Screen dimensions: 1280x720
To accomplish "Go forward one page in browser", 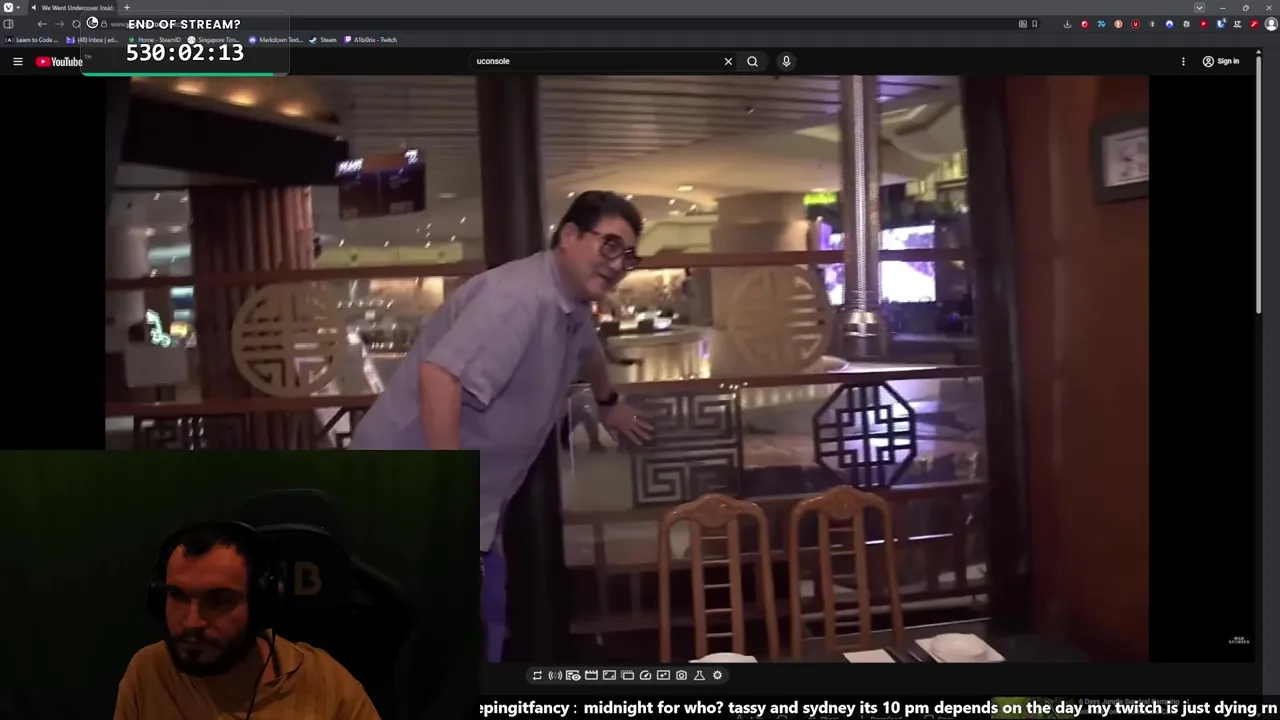I will pos(59,24).
